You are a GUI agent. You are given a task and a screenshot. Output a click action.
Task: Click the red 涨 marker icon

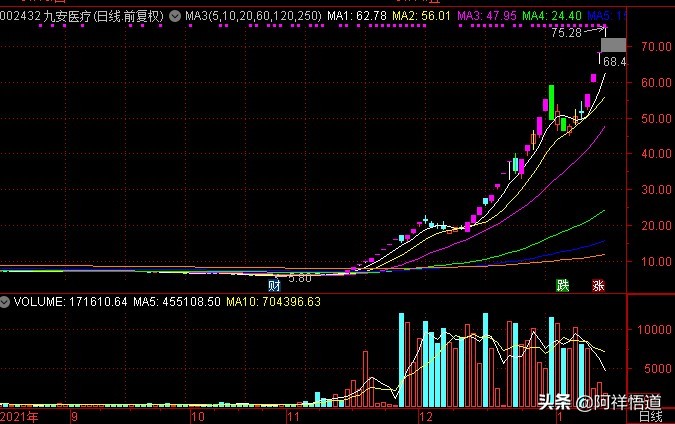tap(598, 285)
